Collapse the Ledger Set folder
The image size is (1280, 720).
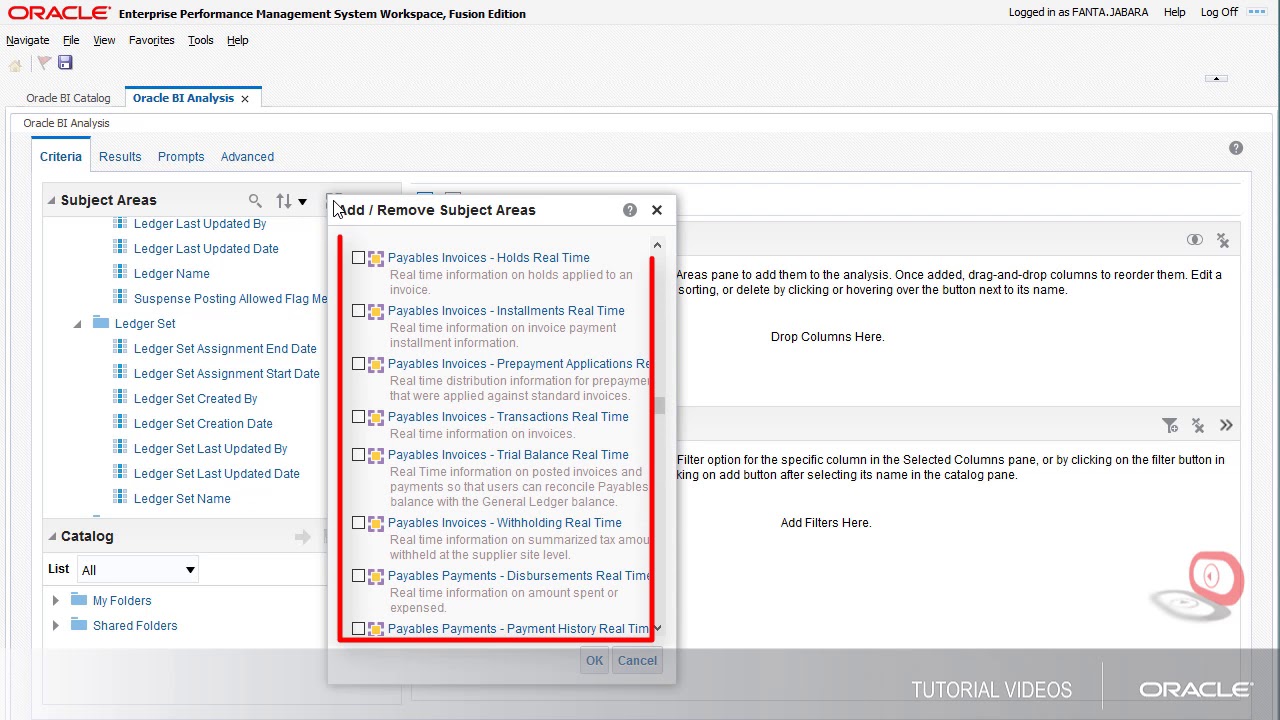[x=77, y=324]
